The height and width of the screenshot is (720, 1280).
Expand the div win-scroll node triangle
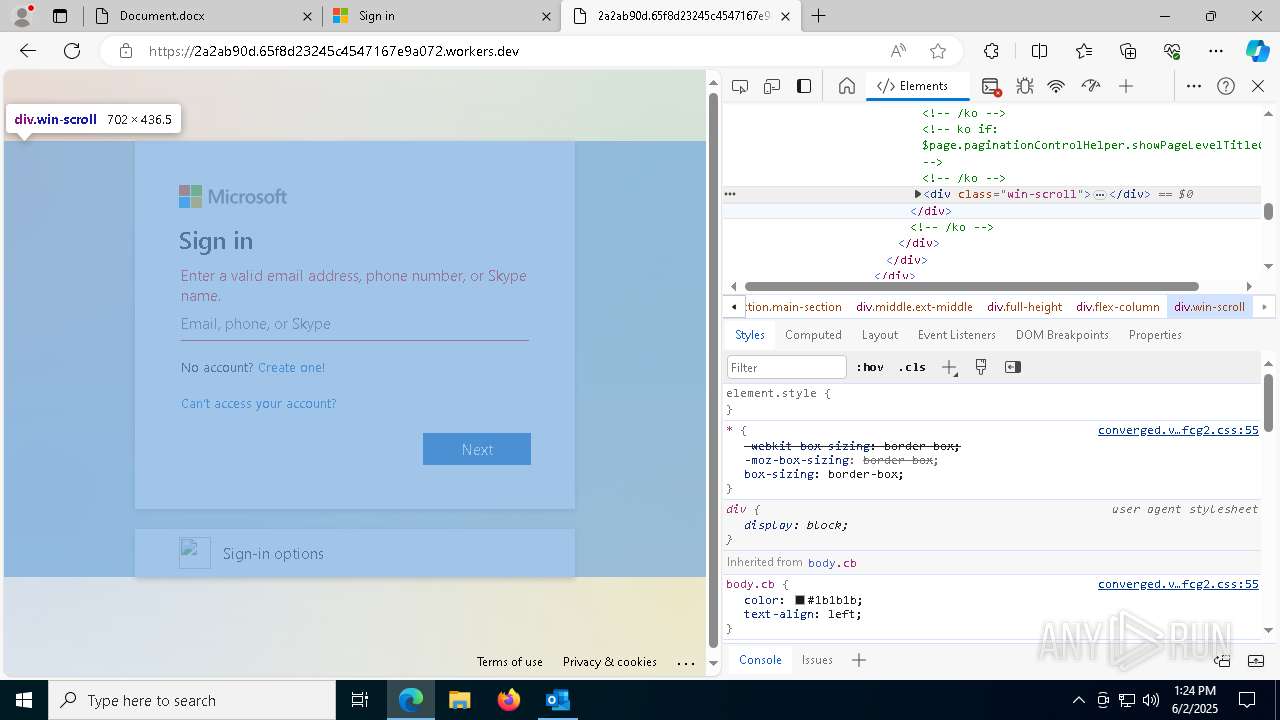918,194
